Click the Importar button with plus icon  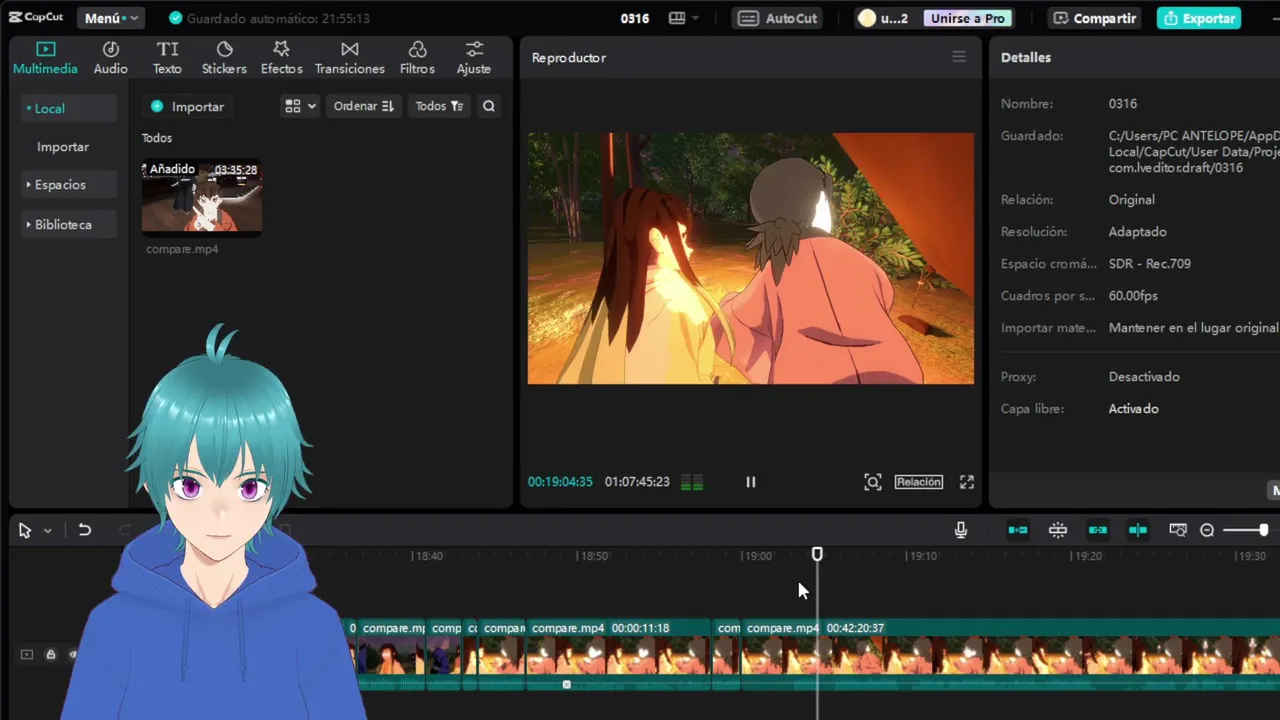pos(187,106)
